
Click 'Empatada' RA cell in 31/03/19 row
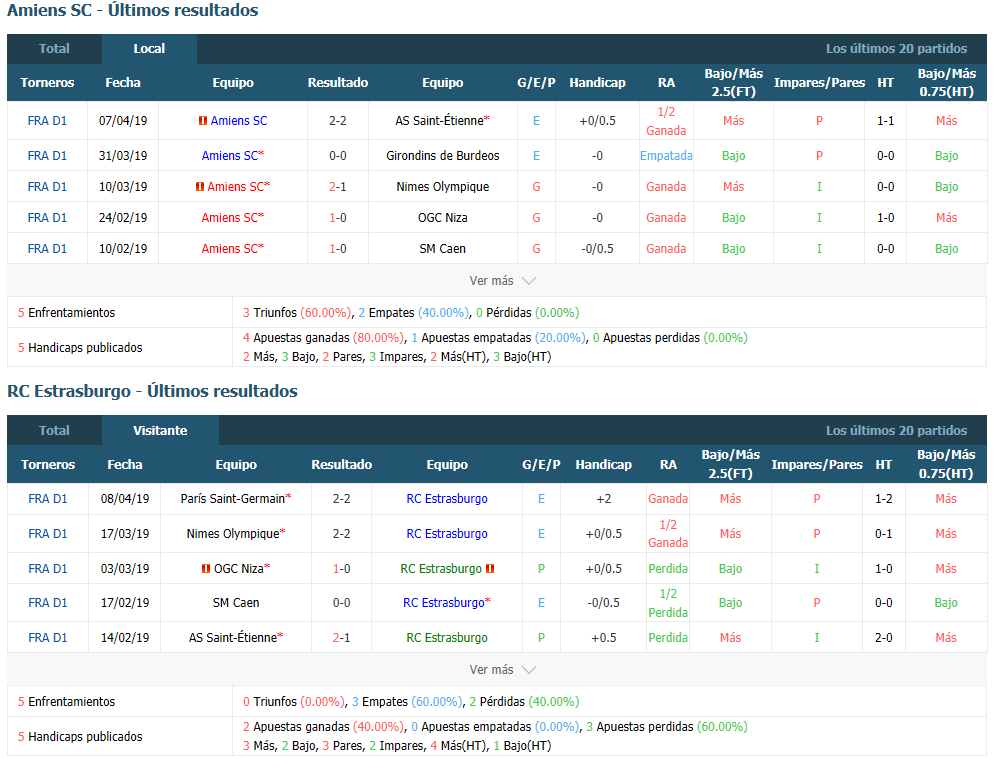[x=666, y=155]
